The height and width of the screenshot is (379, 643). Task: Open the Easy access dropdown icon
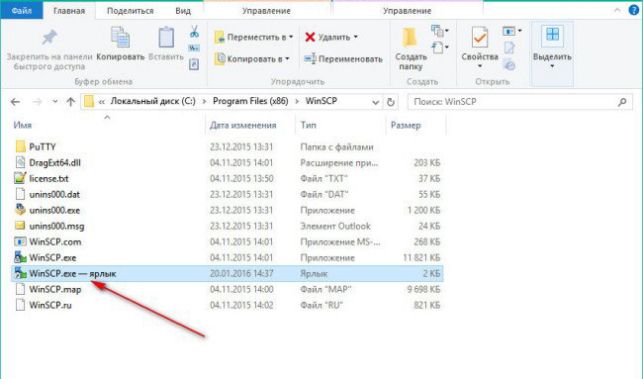tap(439, 48)
